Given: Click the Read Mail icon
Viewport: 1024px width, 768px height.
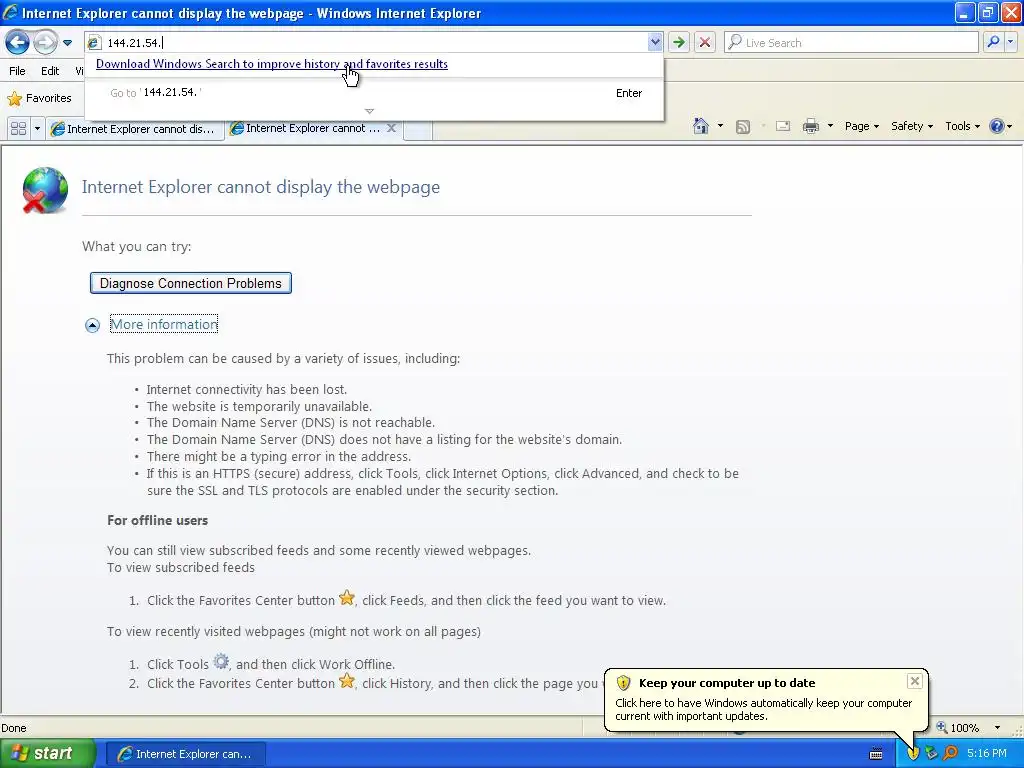Looking at the screenshot, I should tap(783, 127).
